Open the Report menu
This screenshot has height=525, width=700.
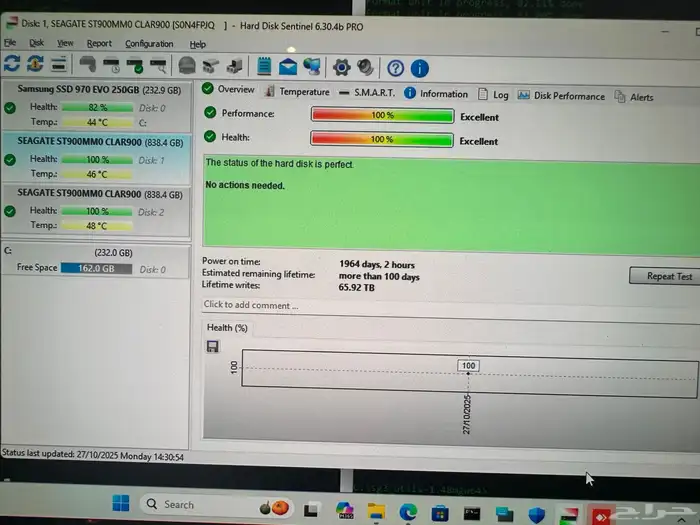point(99,44)
